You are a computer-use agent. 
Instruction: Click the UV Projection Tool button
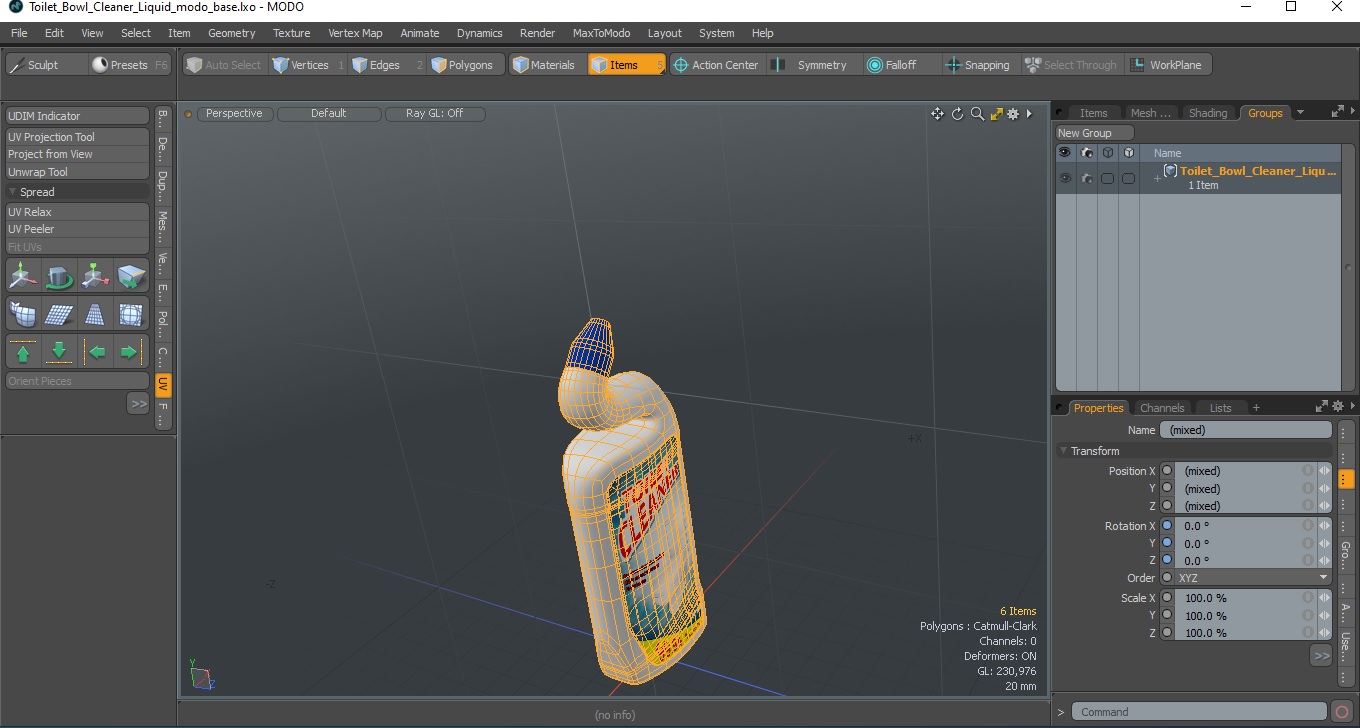[x=78, y=137]
